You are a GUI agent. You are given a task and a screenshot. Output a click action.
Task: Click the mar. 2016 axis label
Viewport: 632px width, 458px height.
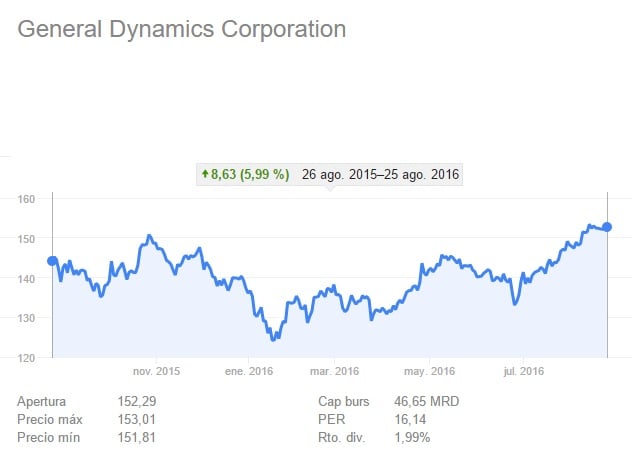click(333, 371)
